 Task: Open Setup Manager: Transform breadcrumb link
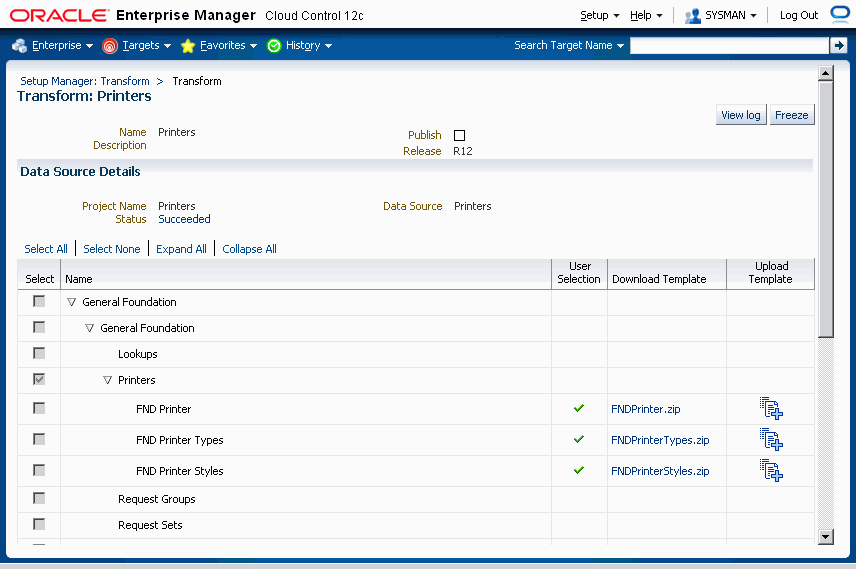85,81
